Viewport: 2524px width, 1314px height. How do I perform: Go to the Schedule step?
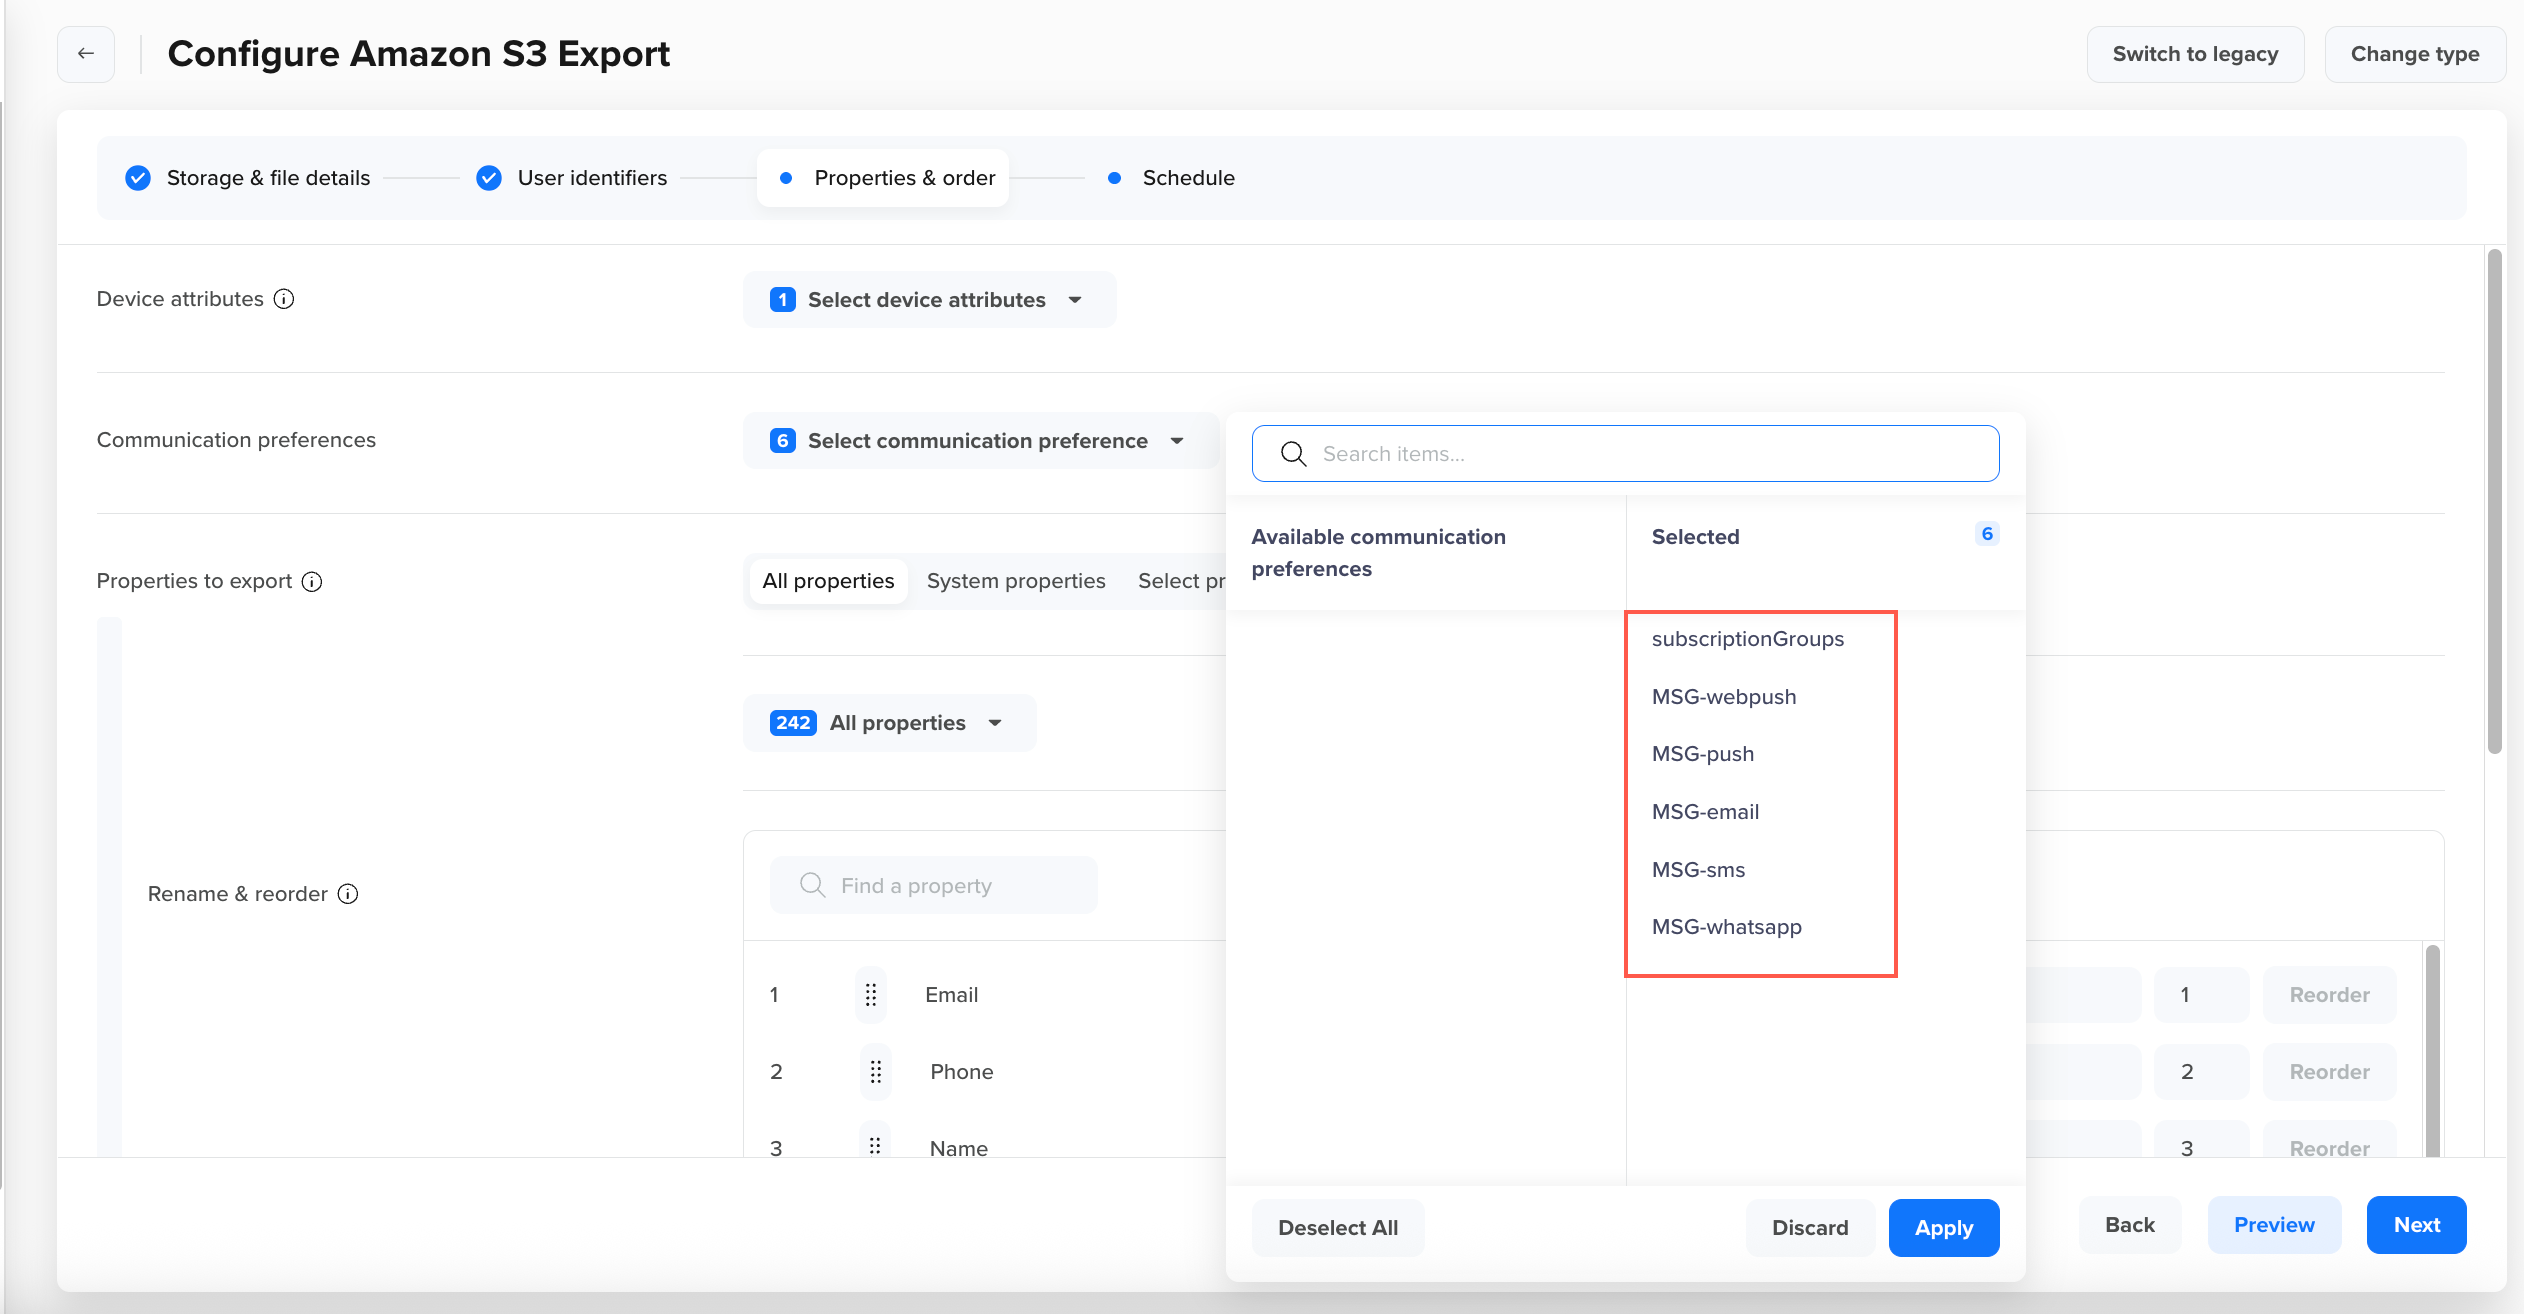pos(1187,178)
